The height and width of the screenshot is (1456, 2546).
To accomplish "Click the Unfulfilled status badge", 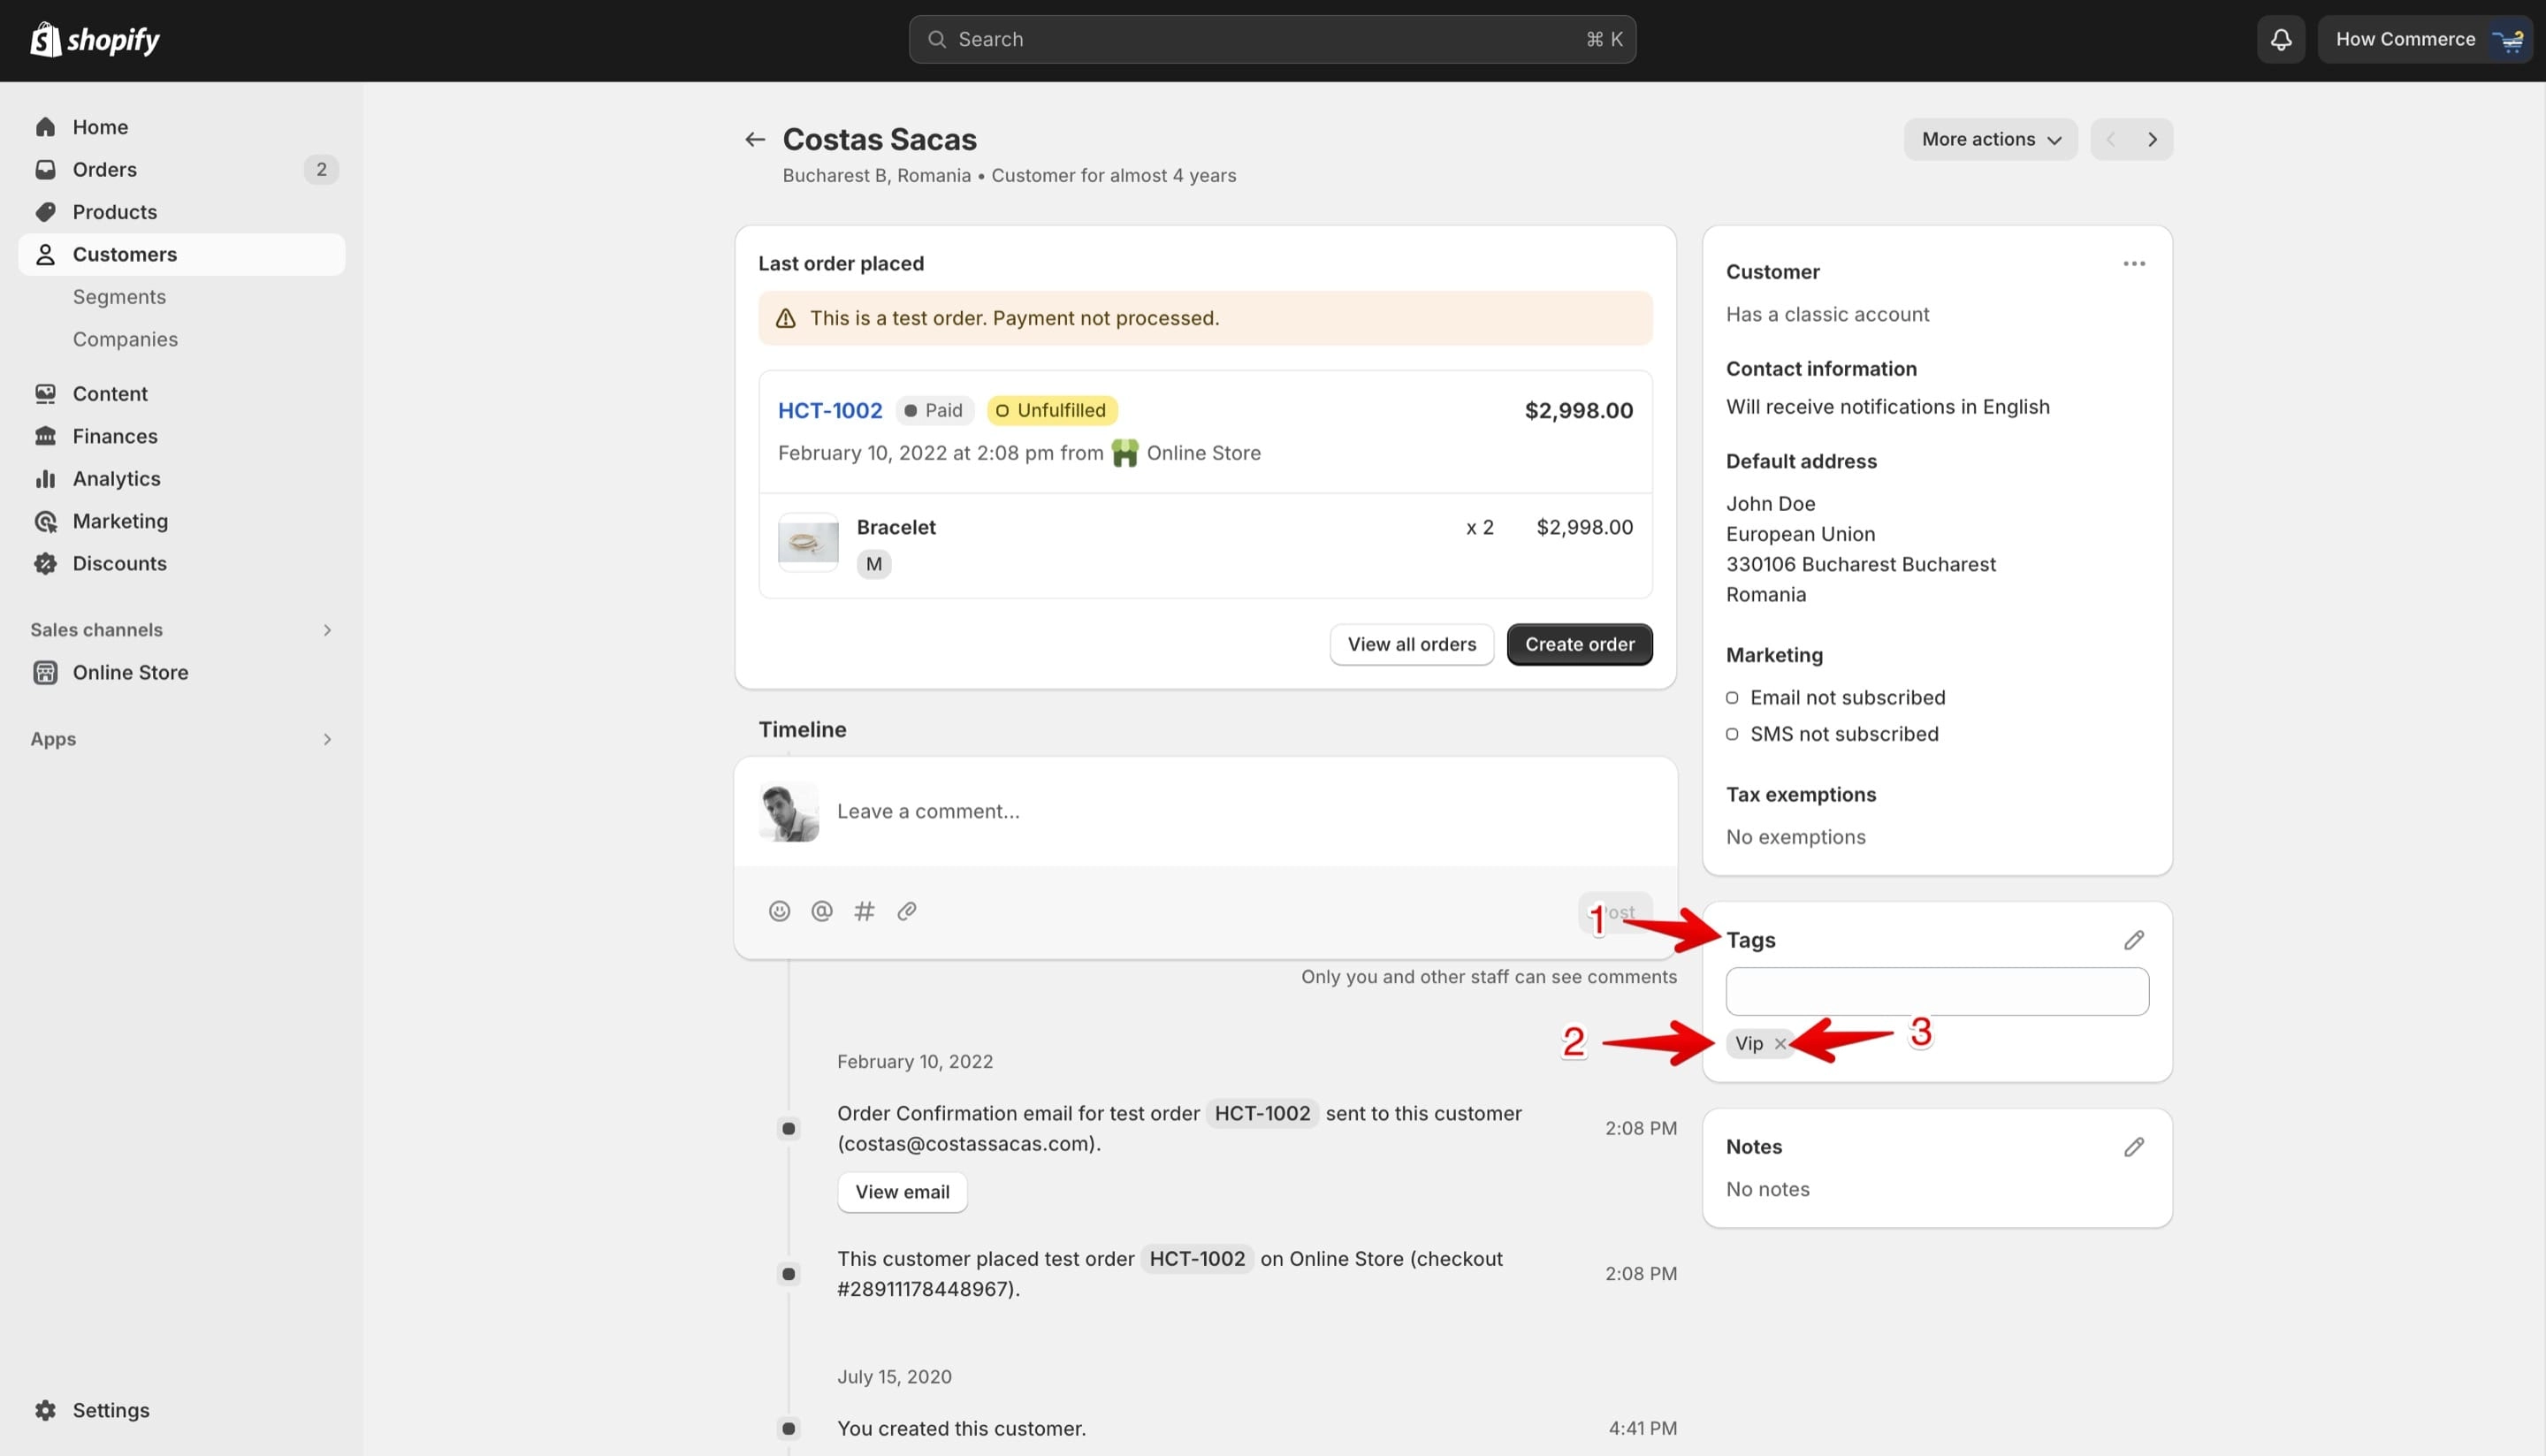I will (1052, 410).
